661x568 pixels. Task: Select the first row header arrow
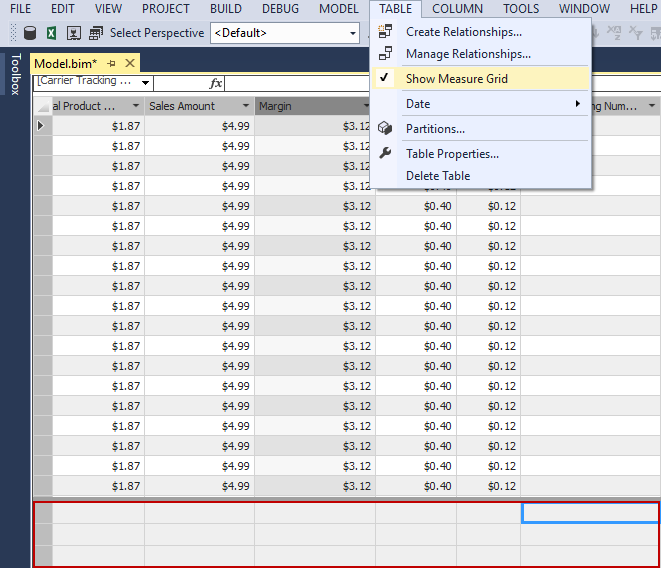pyautogui.click(x=41, y=126)
